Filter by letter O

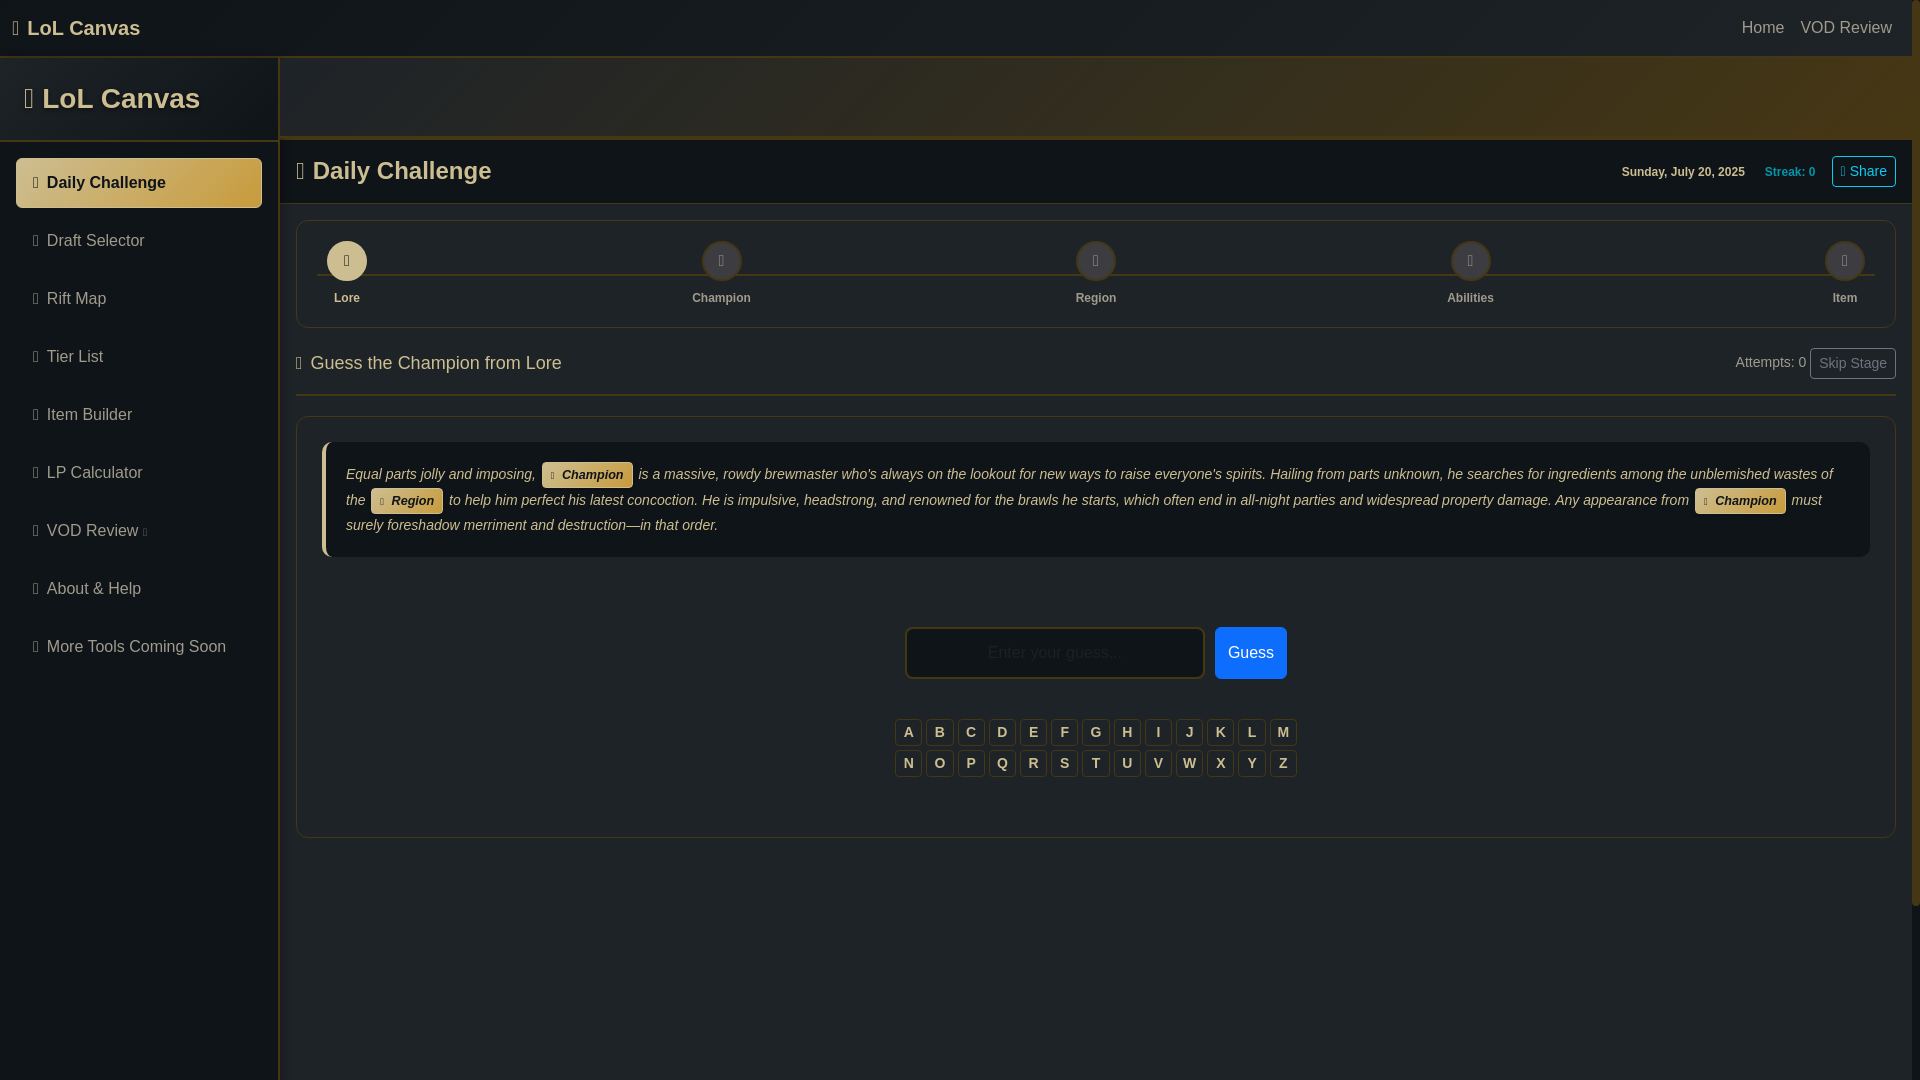click(x=939, y=763)
